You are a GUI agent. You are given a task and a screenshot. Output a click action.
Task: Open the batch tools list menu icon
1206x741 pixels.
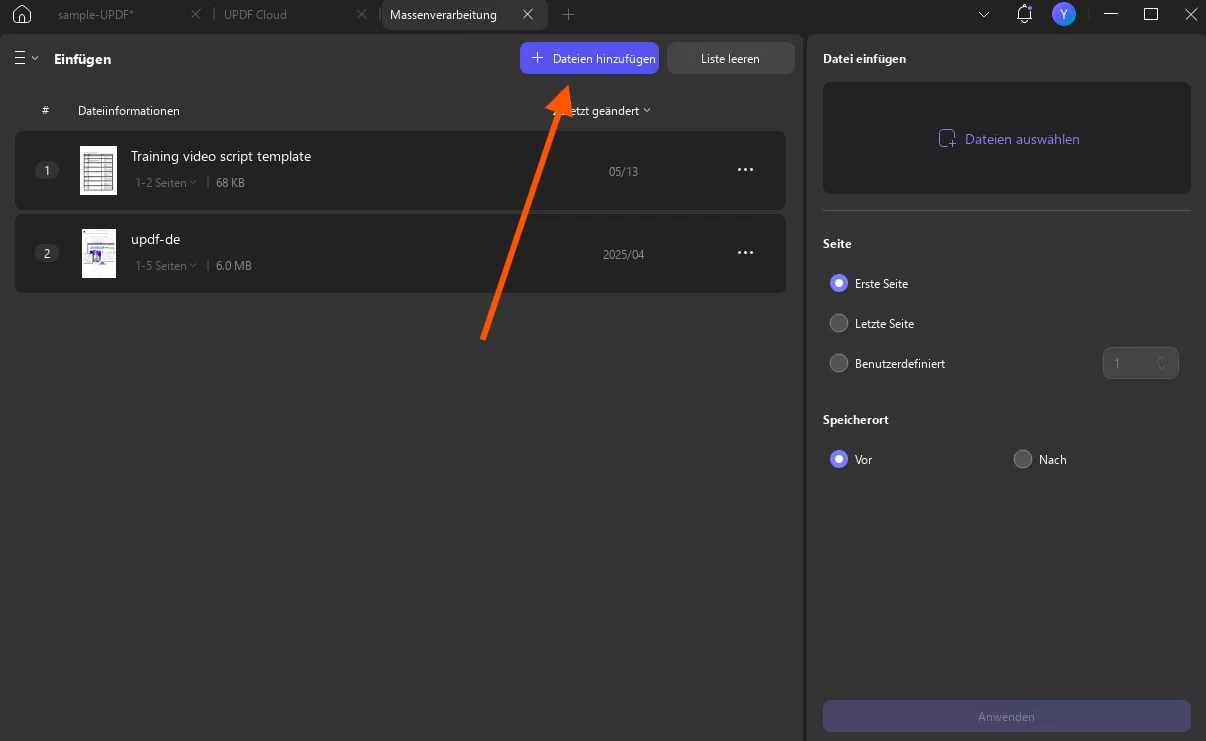pos(25,58)
